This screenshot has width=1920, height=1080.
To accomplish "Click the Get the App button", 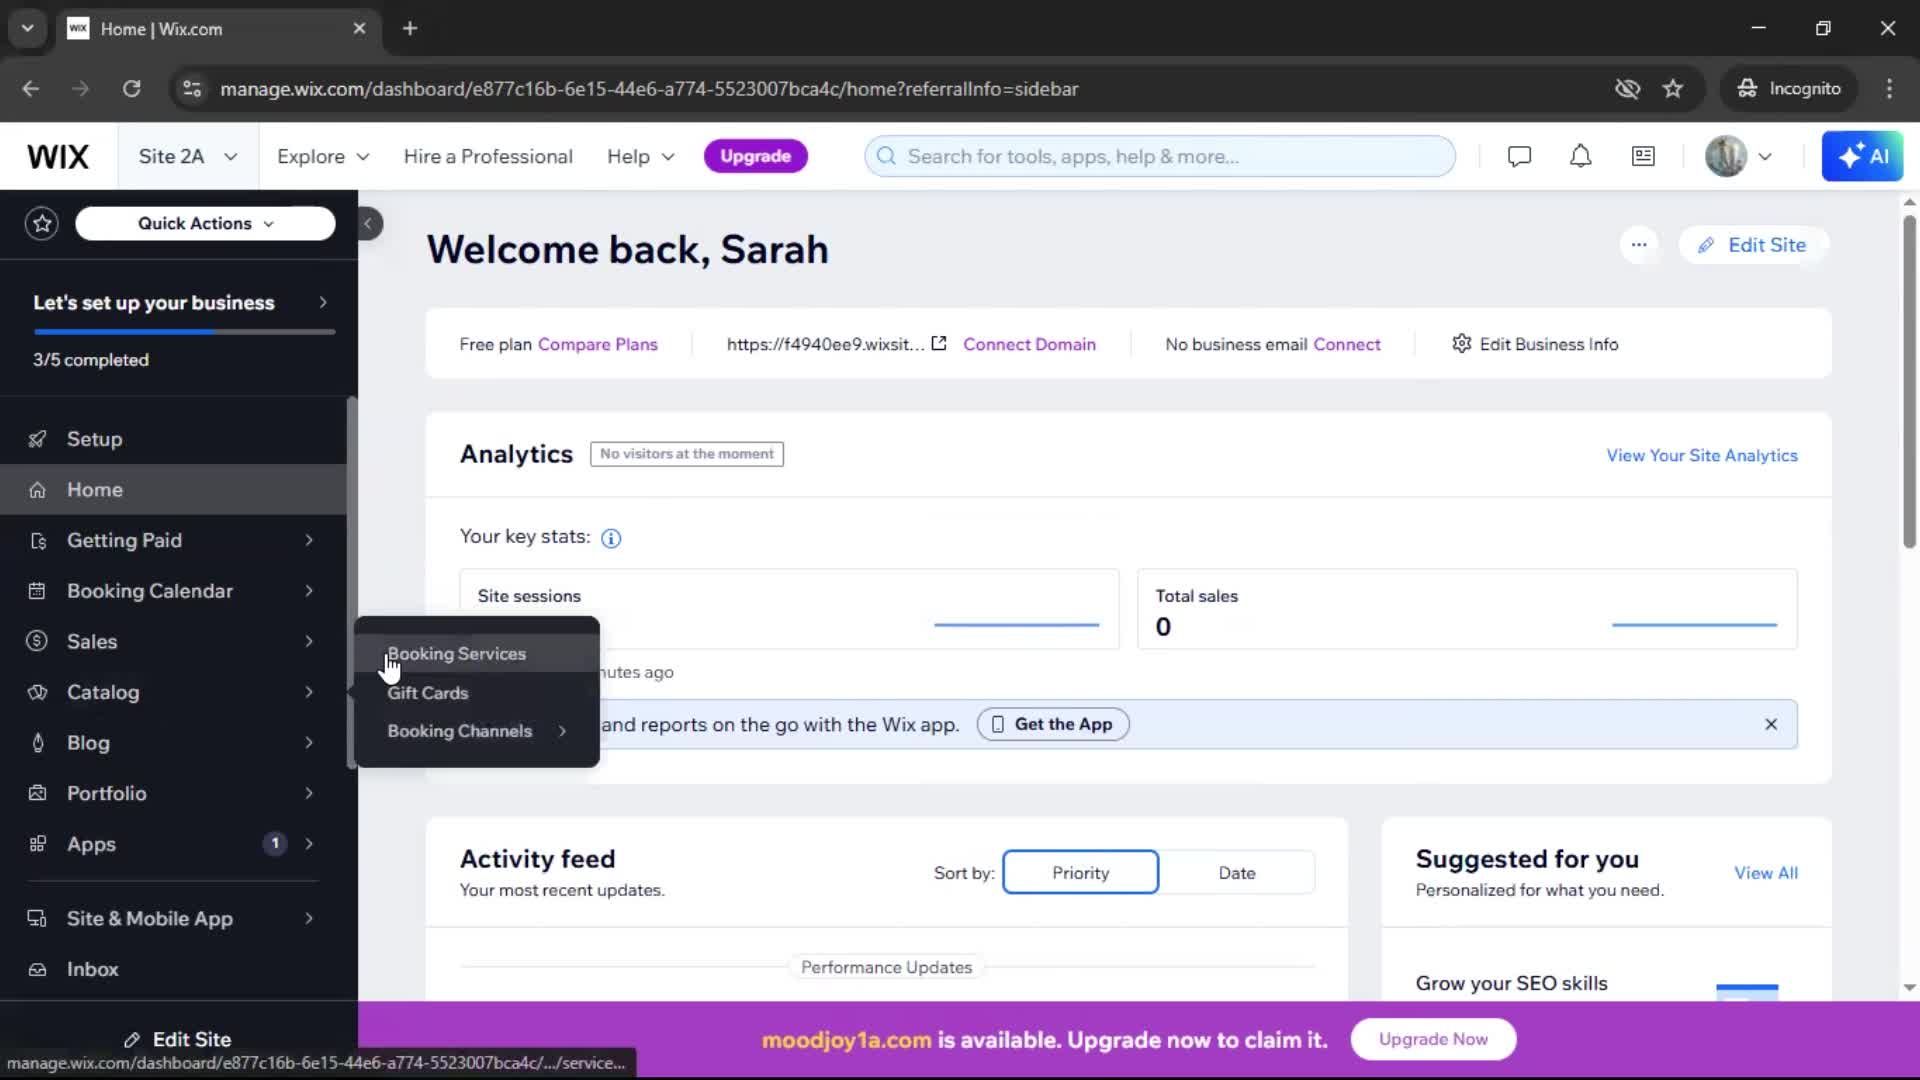I will (x=1053, y=724).
